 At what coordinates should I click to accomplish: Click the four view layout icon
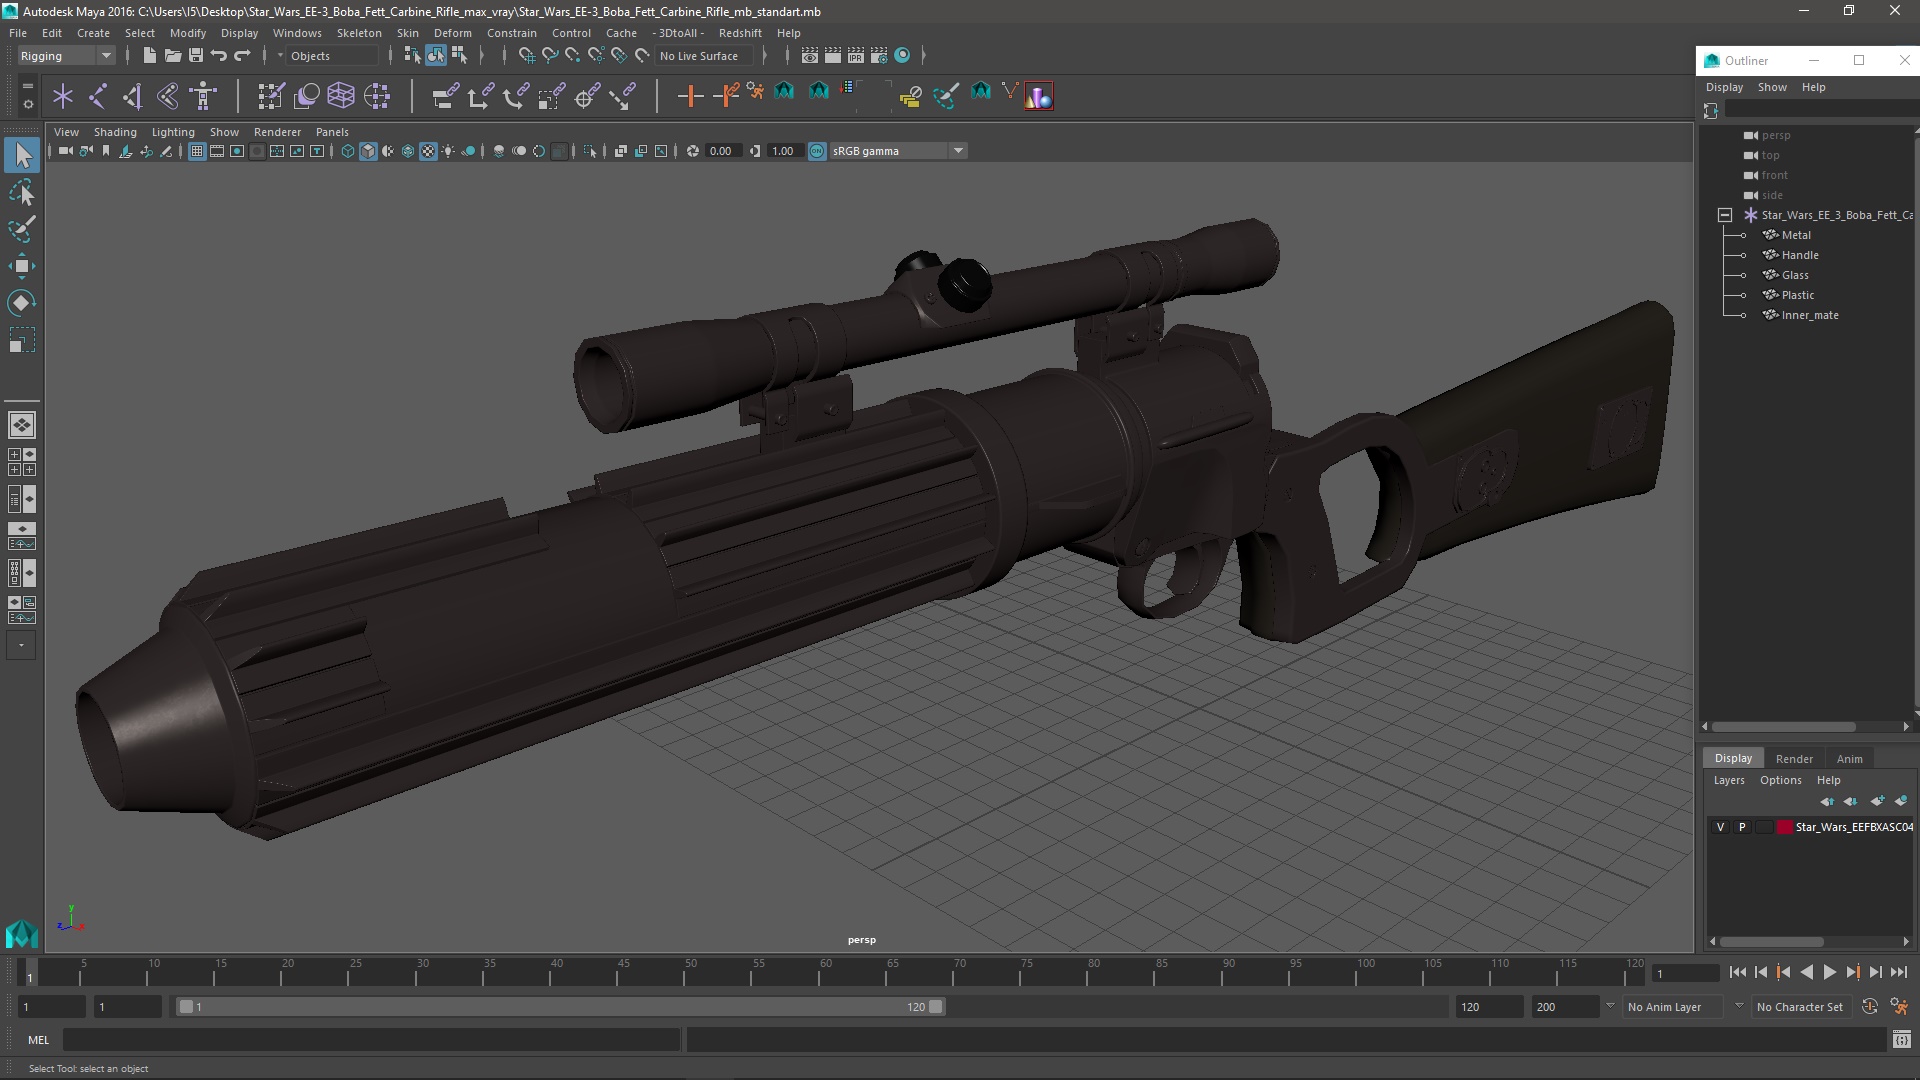pyautogui.click(x=22, y=462)
